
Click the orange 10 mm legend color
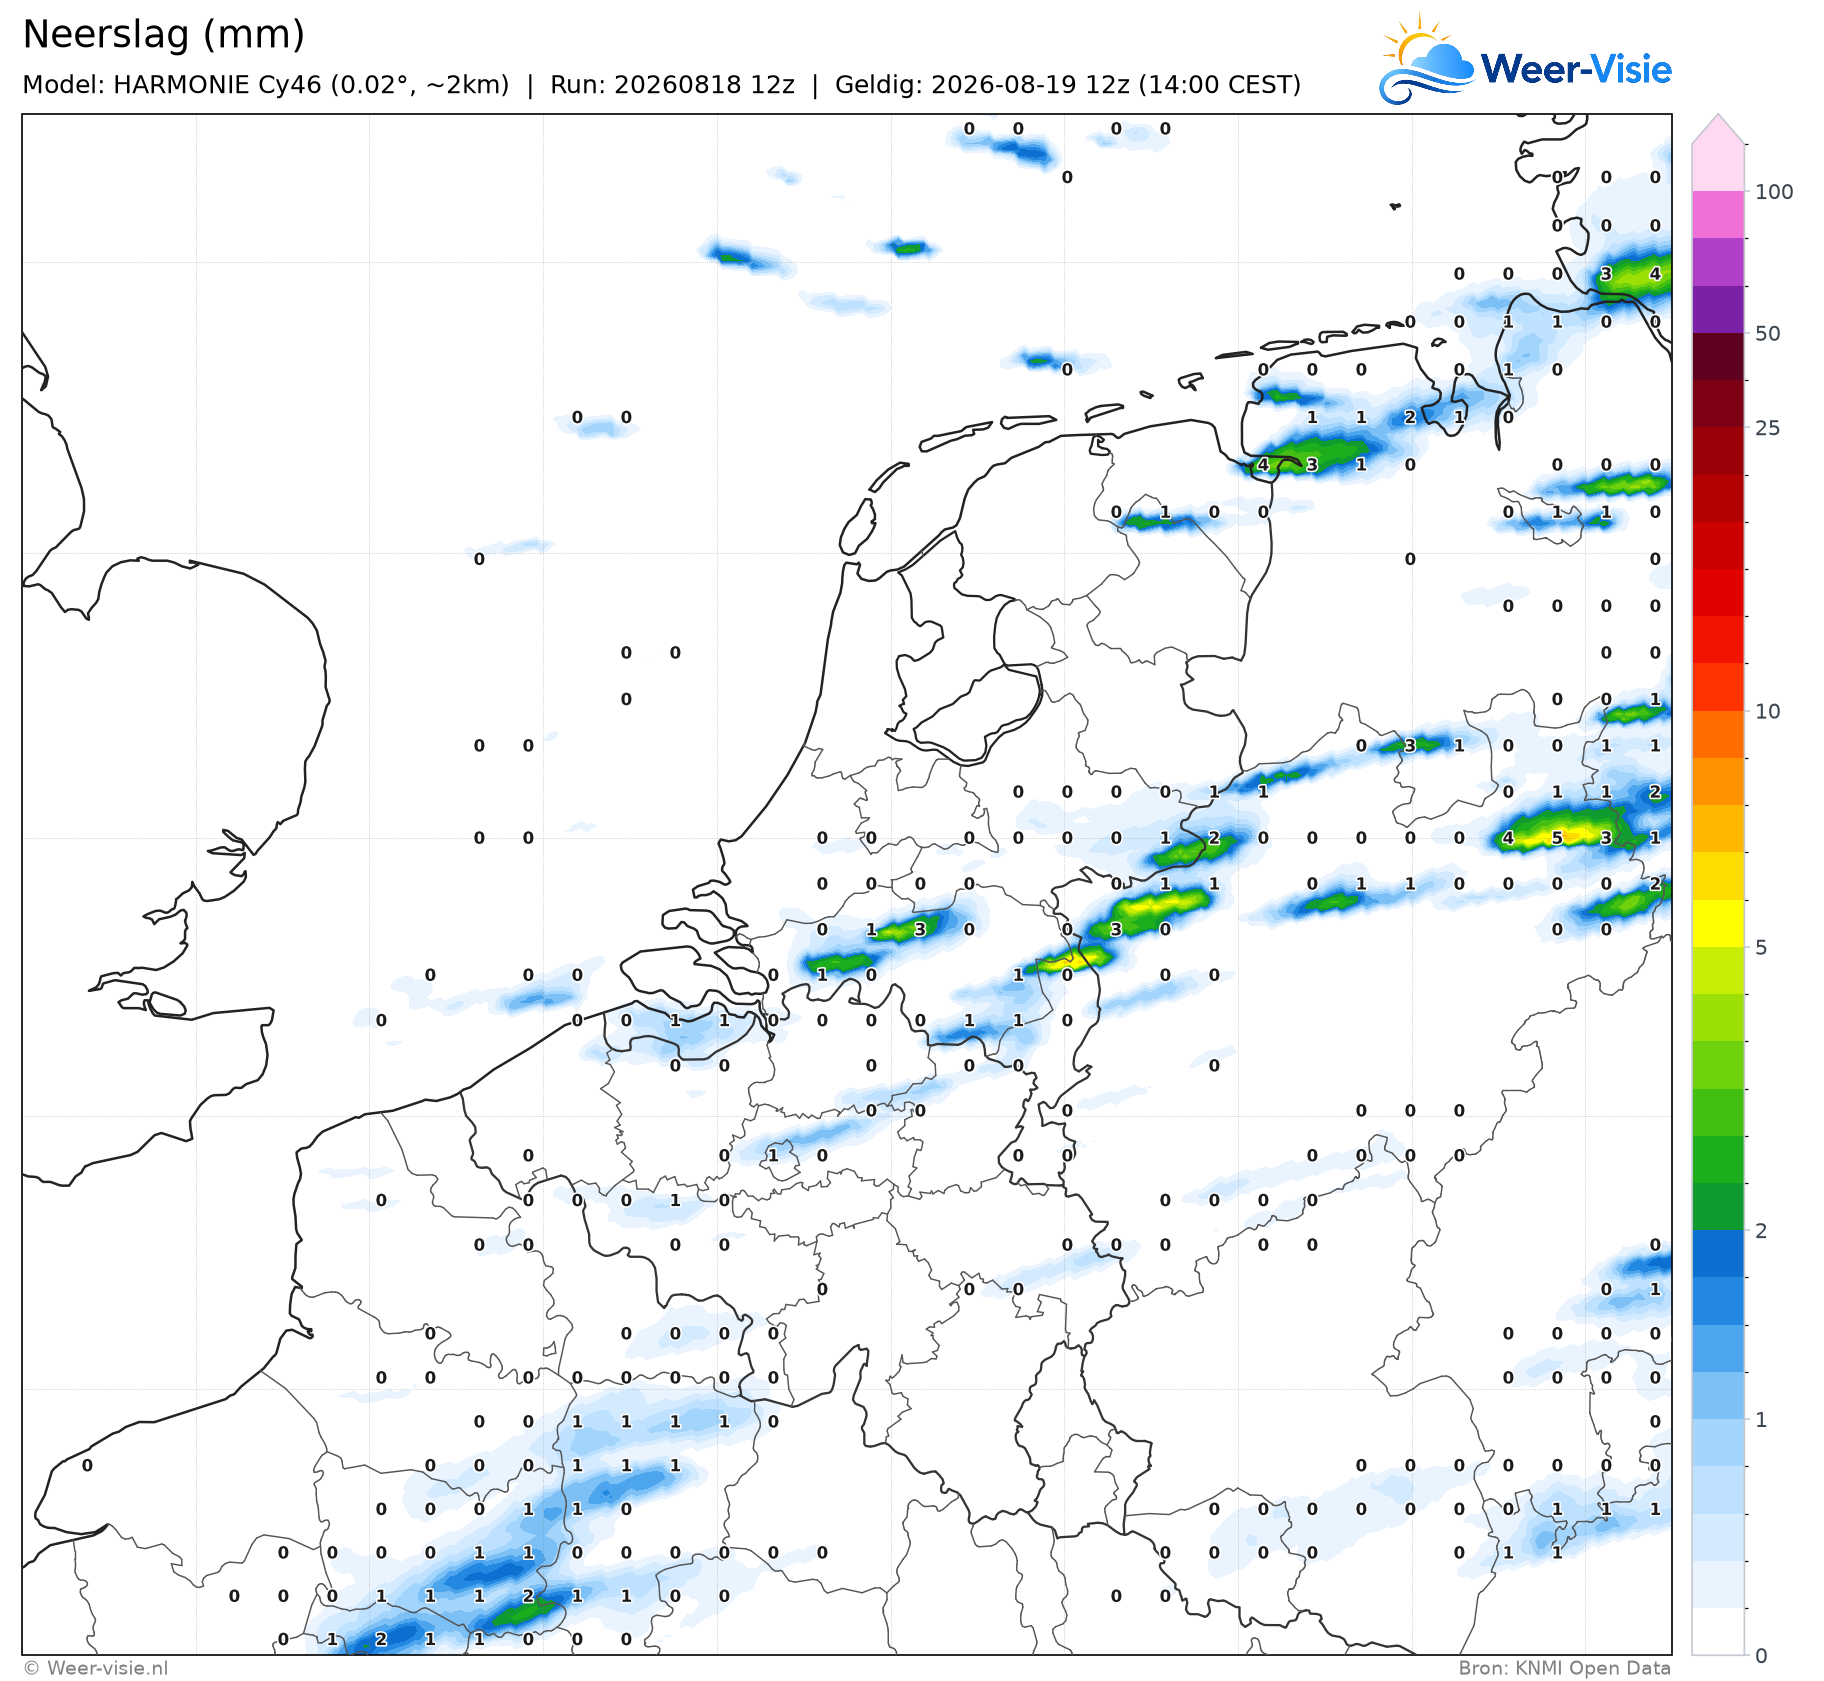click(x=1718, y=734)
